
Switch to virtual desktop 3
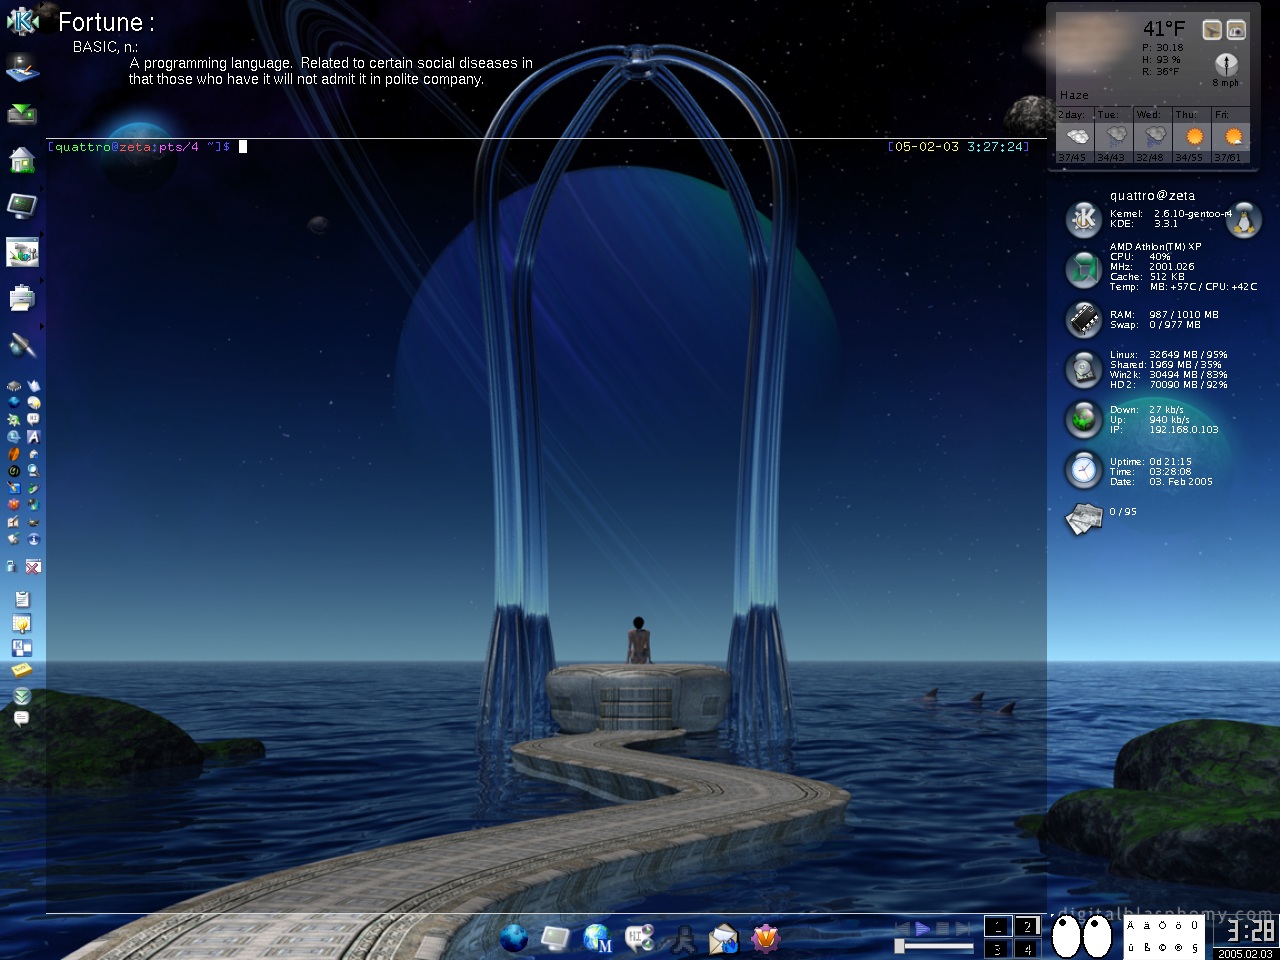click(998, 948)
